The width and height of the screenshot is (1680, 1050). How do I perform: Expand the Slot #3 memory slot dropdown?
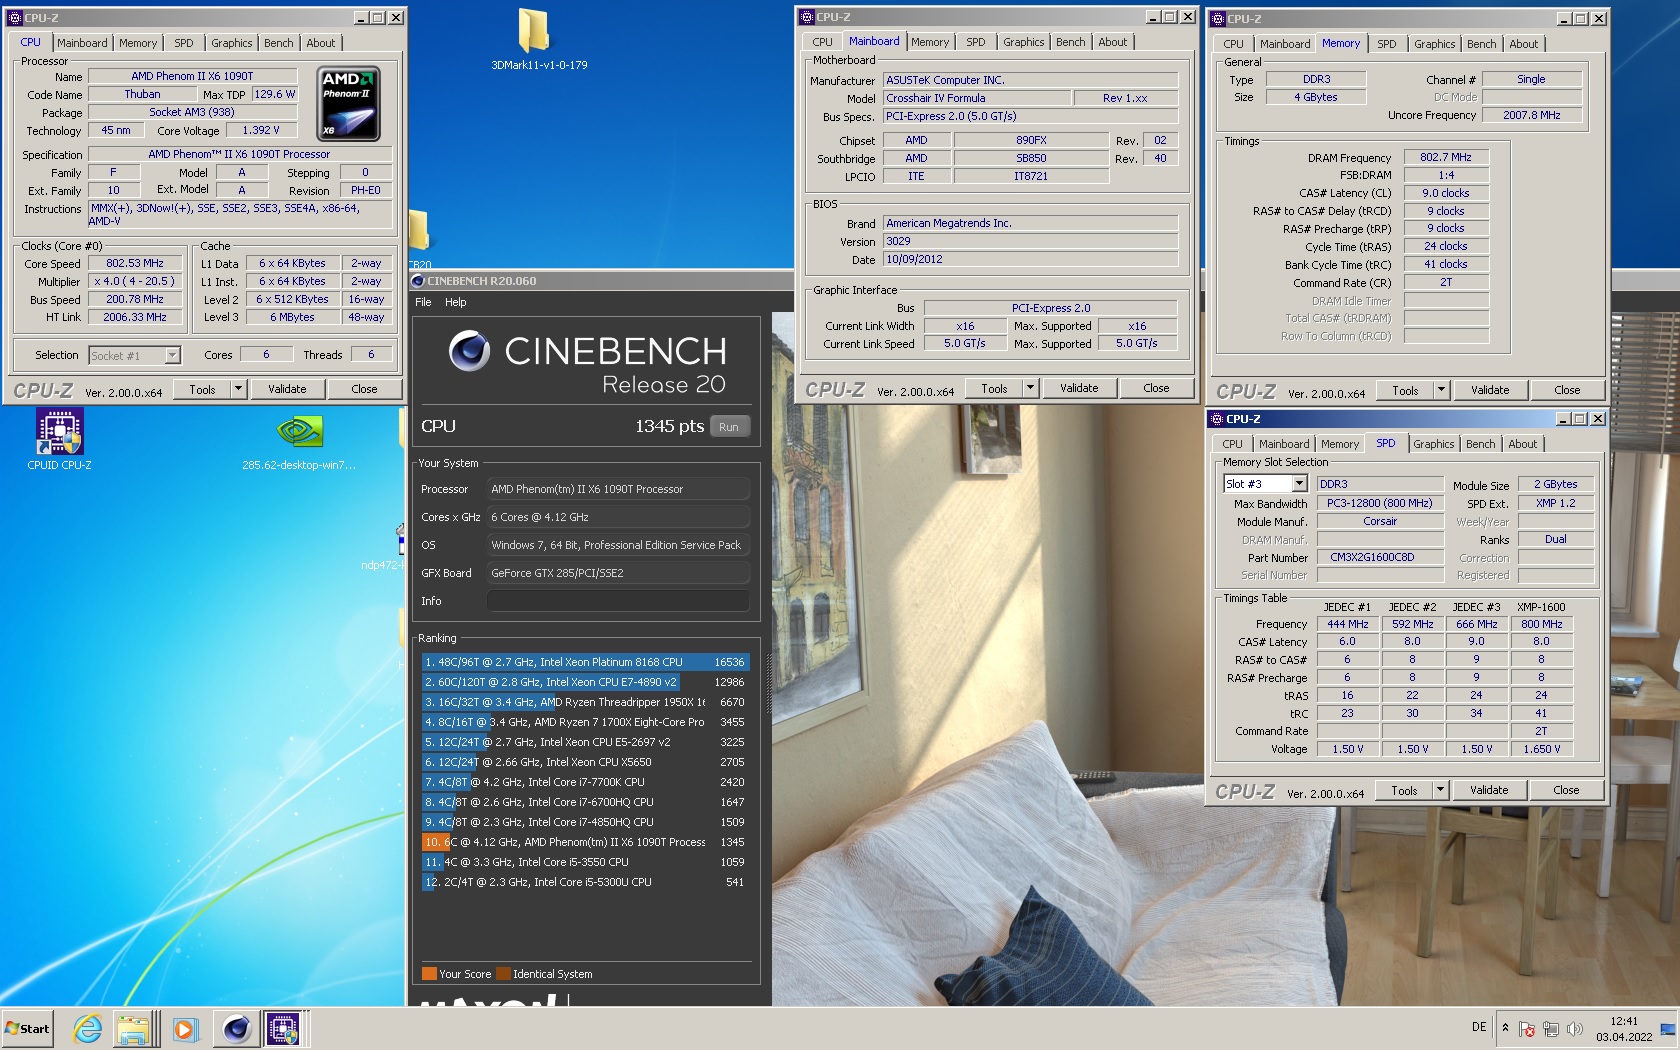[1299, 484]
